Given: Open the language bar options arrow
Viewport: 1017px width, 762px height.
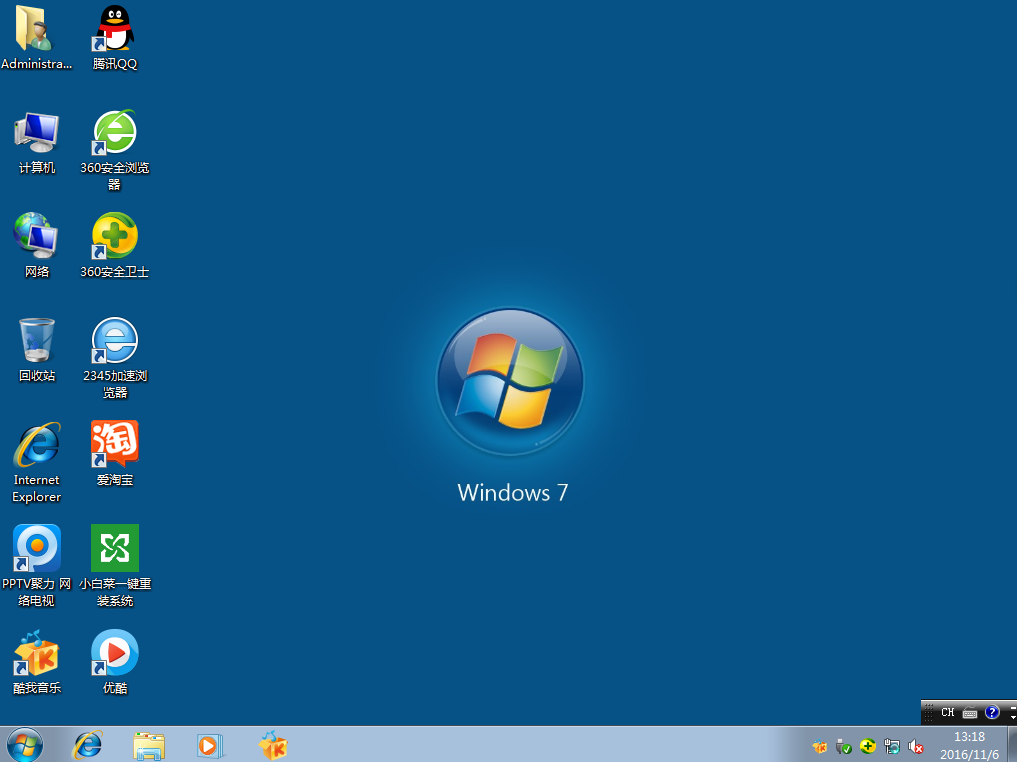Looking at the screenshot, I should click(1013, 717).
